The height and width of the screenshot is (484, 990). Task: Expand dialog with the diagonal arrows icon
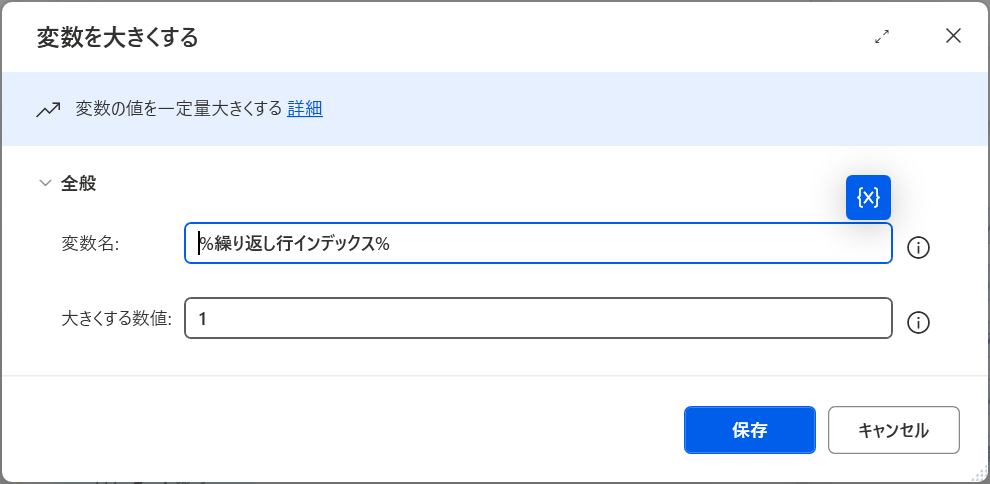point(882,37)
